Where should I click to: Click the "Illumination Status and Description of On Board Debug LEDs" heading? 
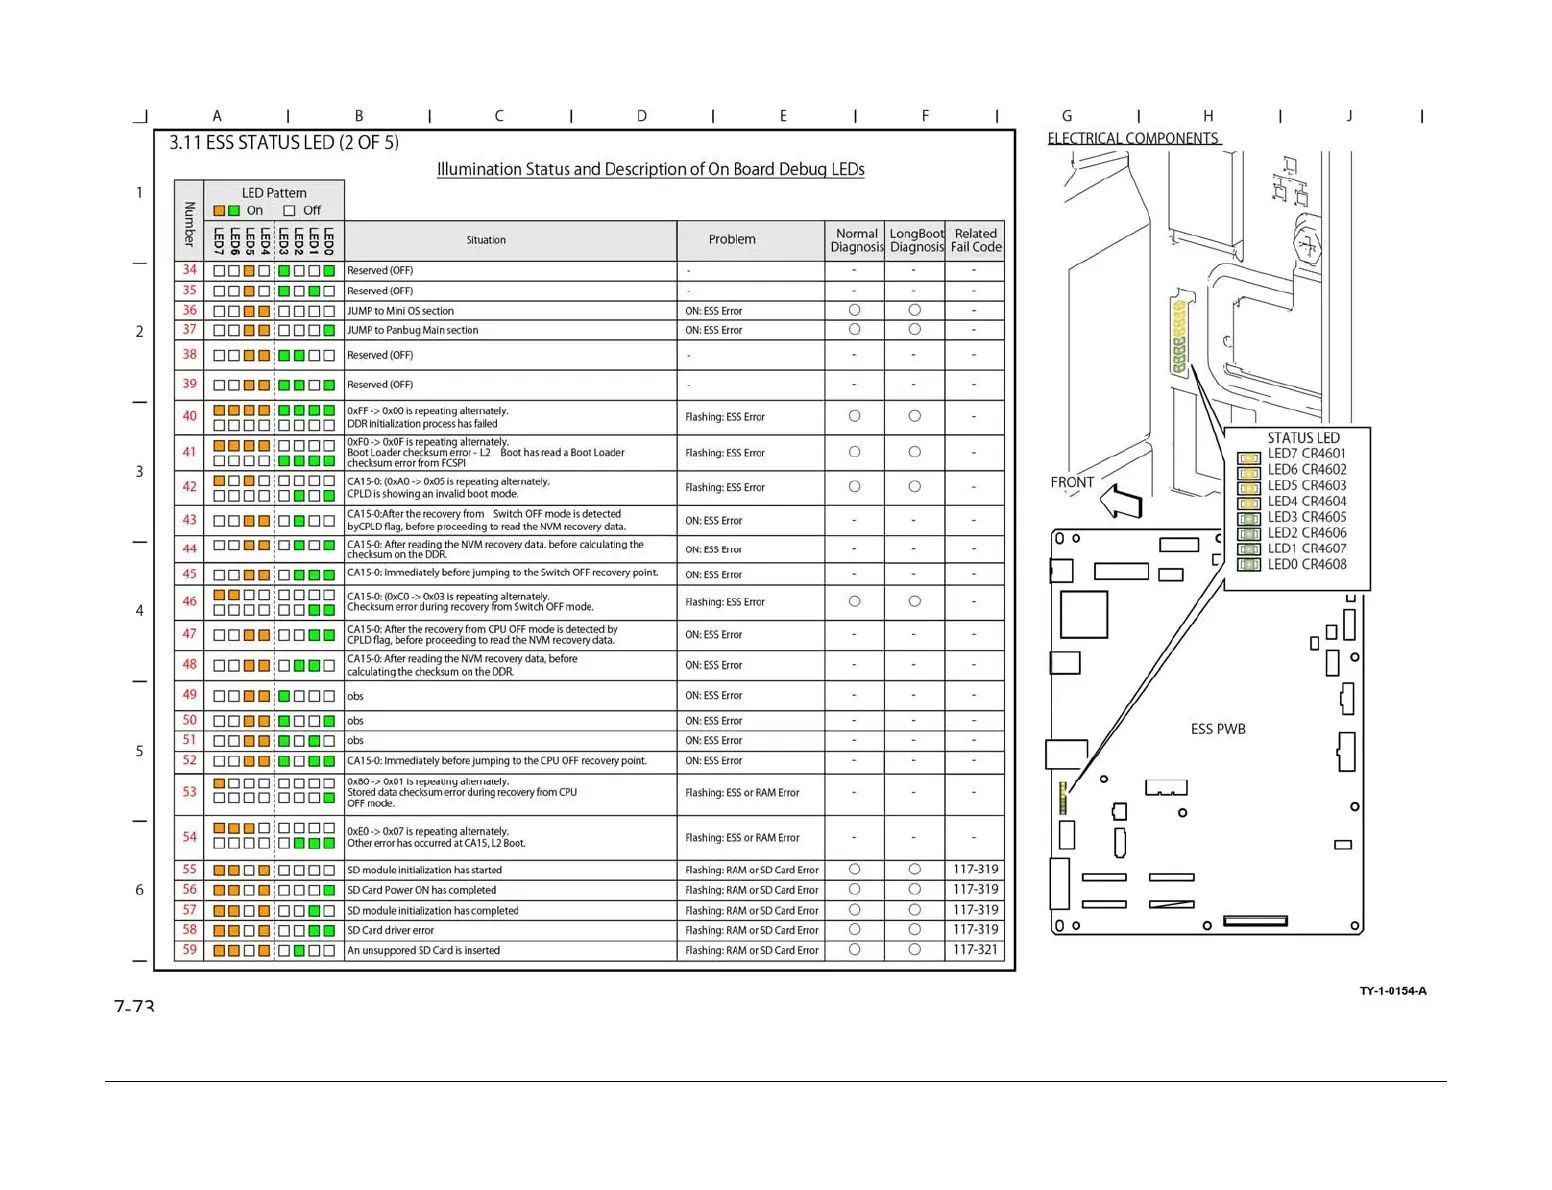pyautogui.click(x=651, y=169)
